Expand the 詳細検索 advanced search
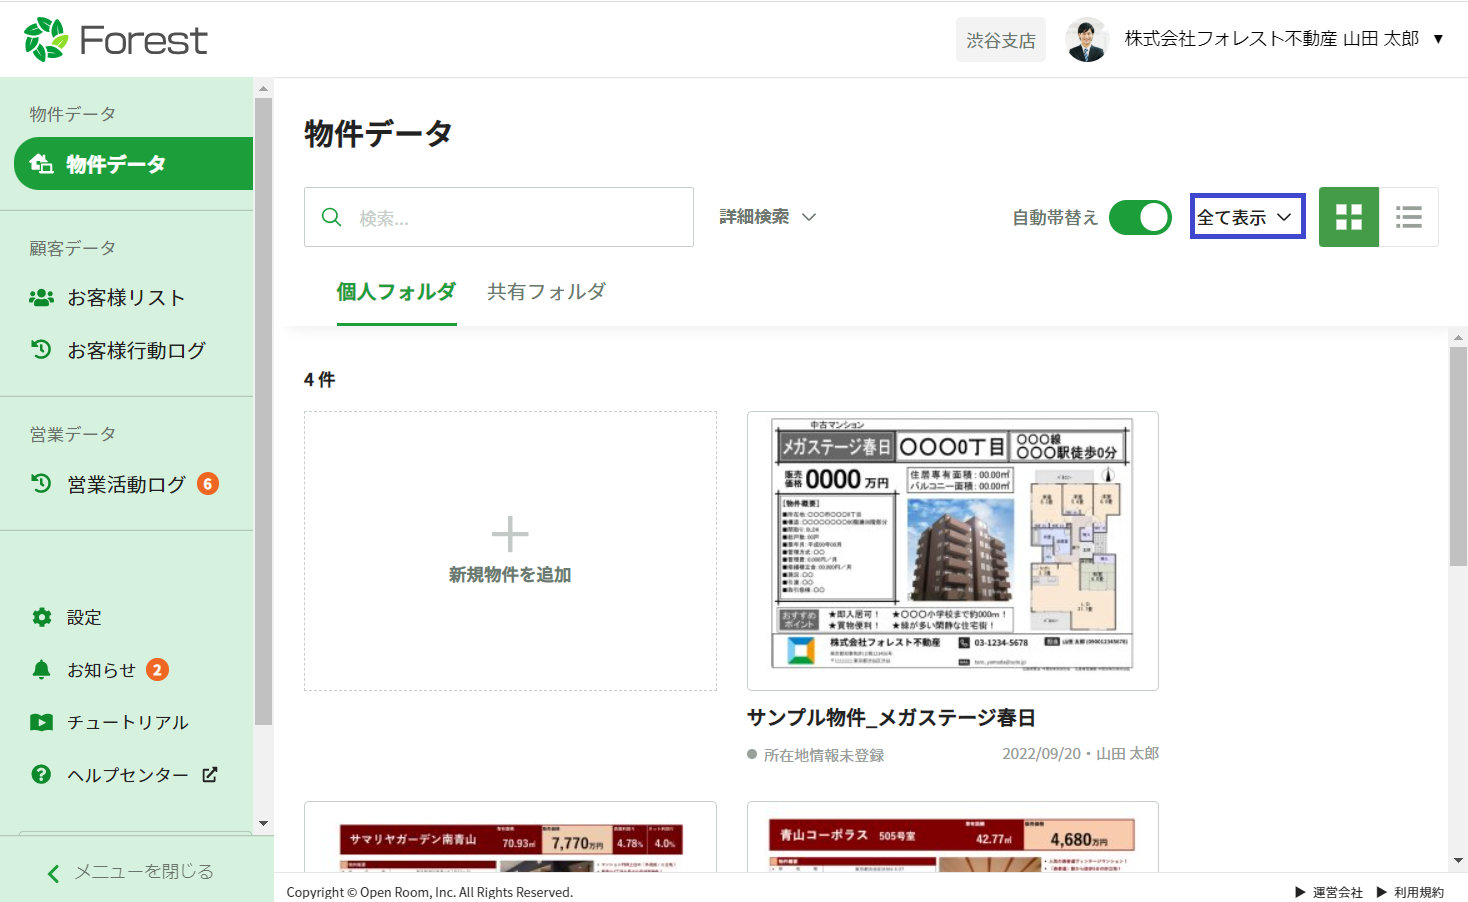The height and width of the screenshot is (902, 1468). coord(768,217)
